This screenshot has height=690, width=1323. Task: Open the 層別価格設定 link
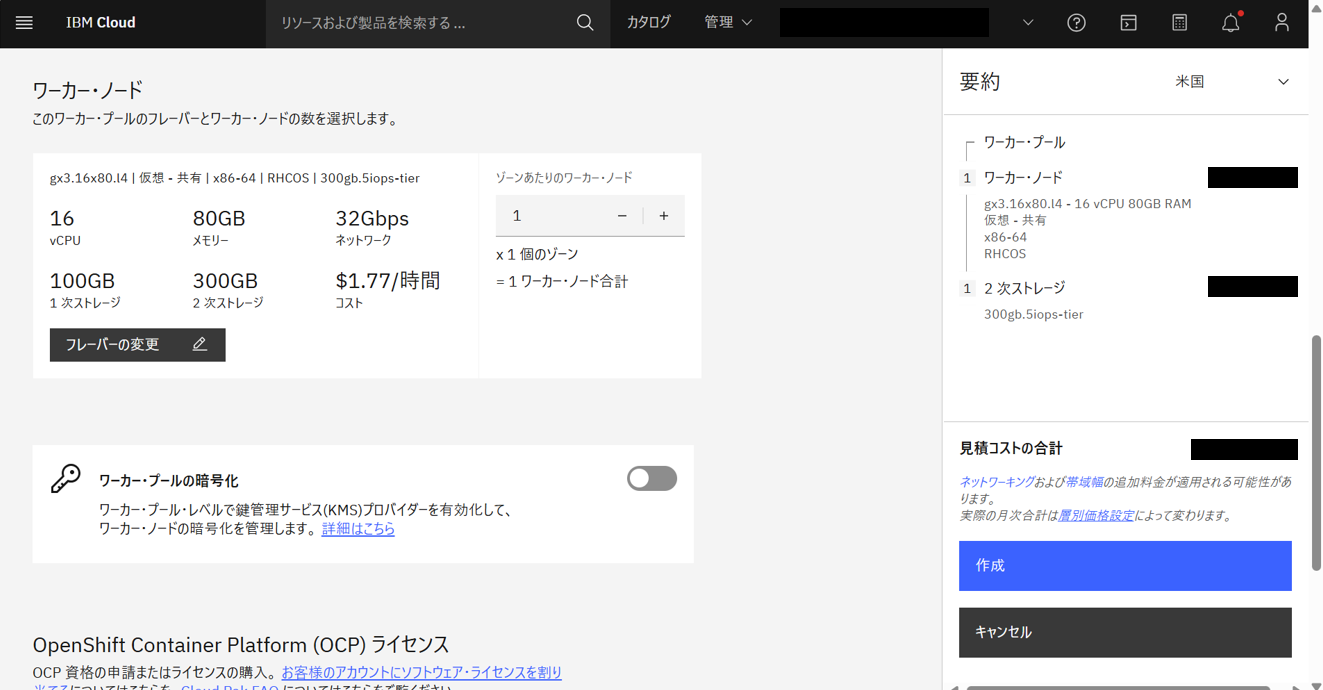pyautogui.click(x=1096, y=516)
